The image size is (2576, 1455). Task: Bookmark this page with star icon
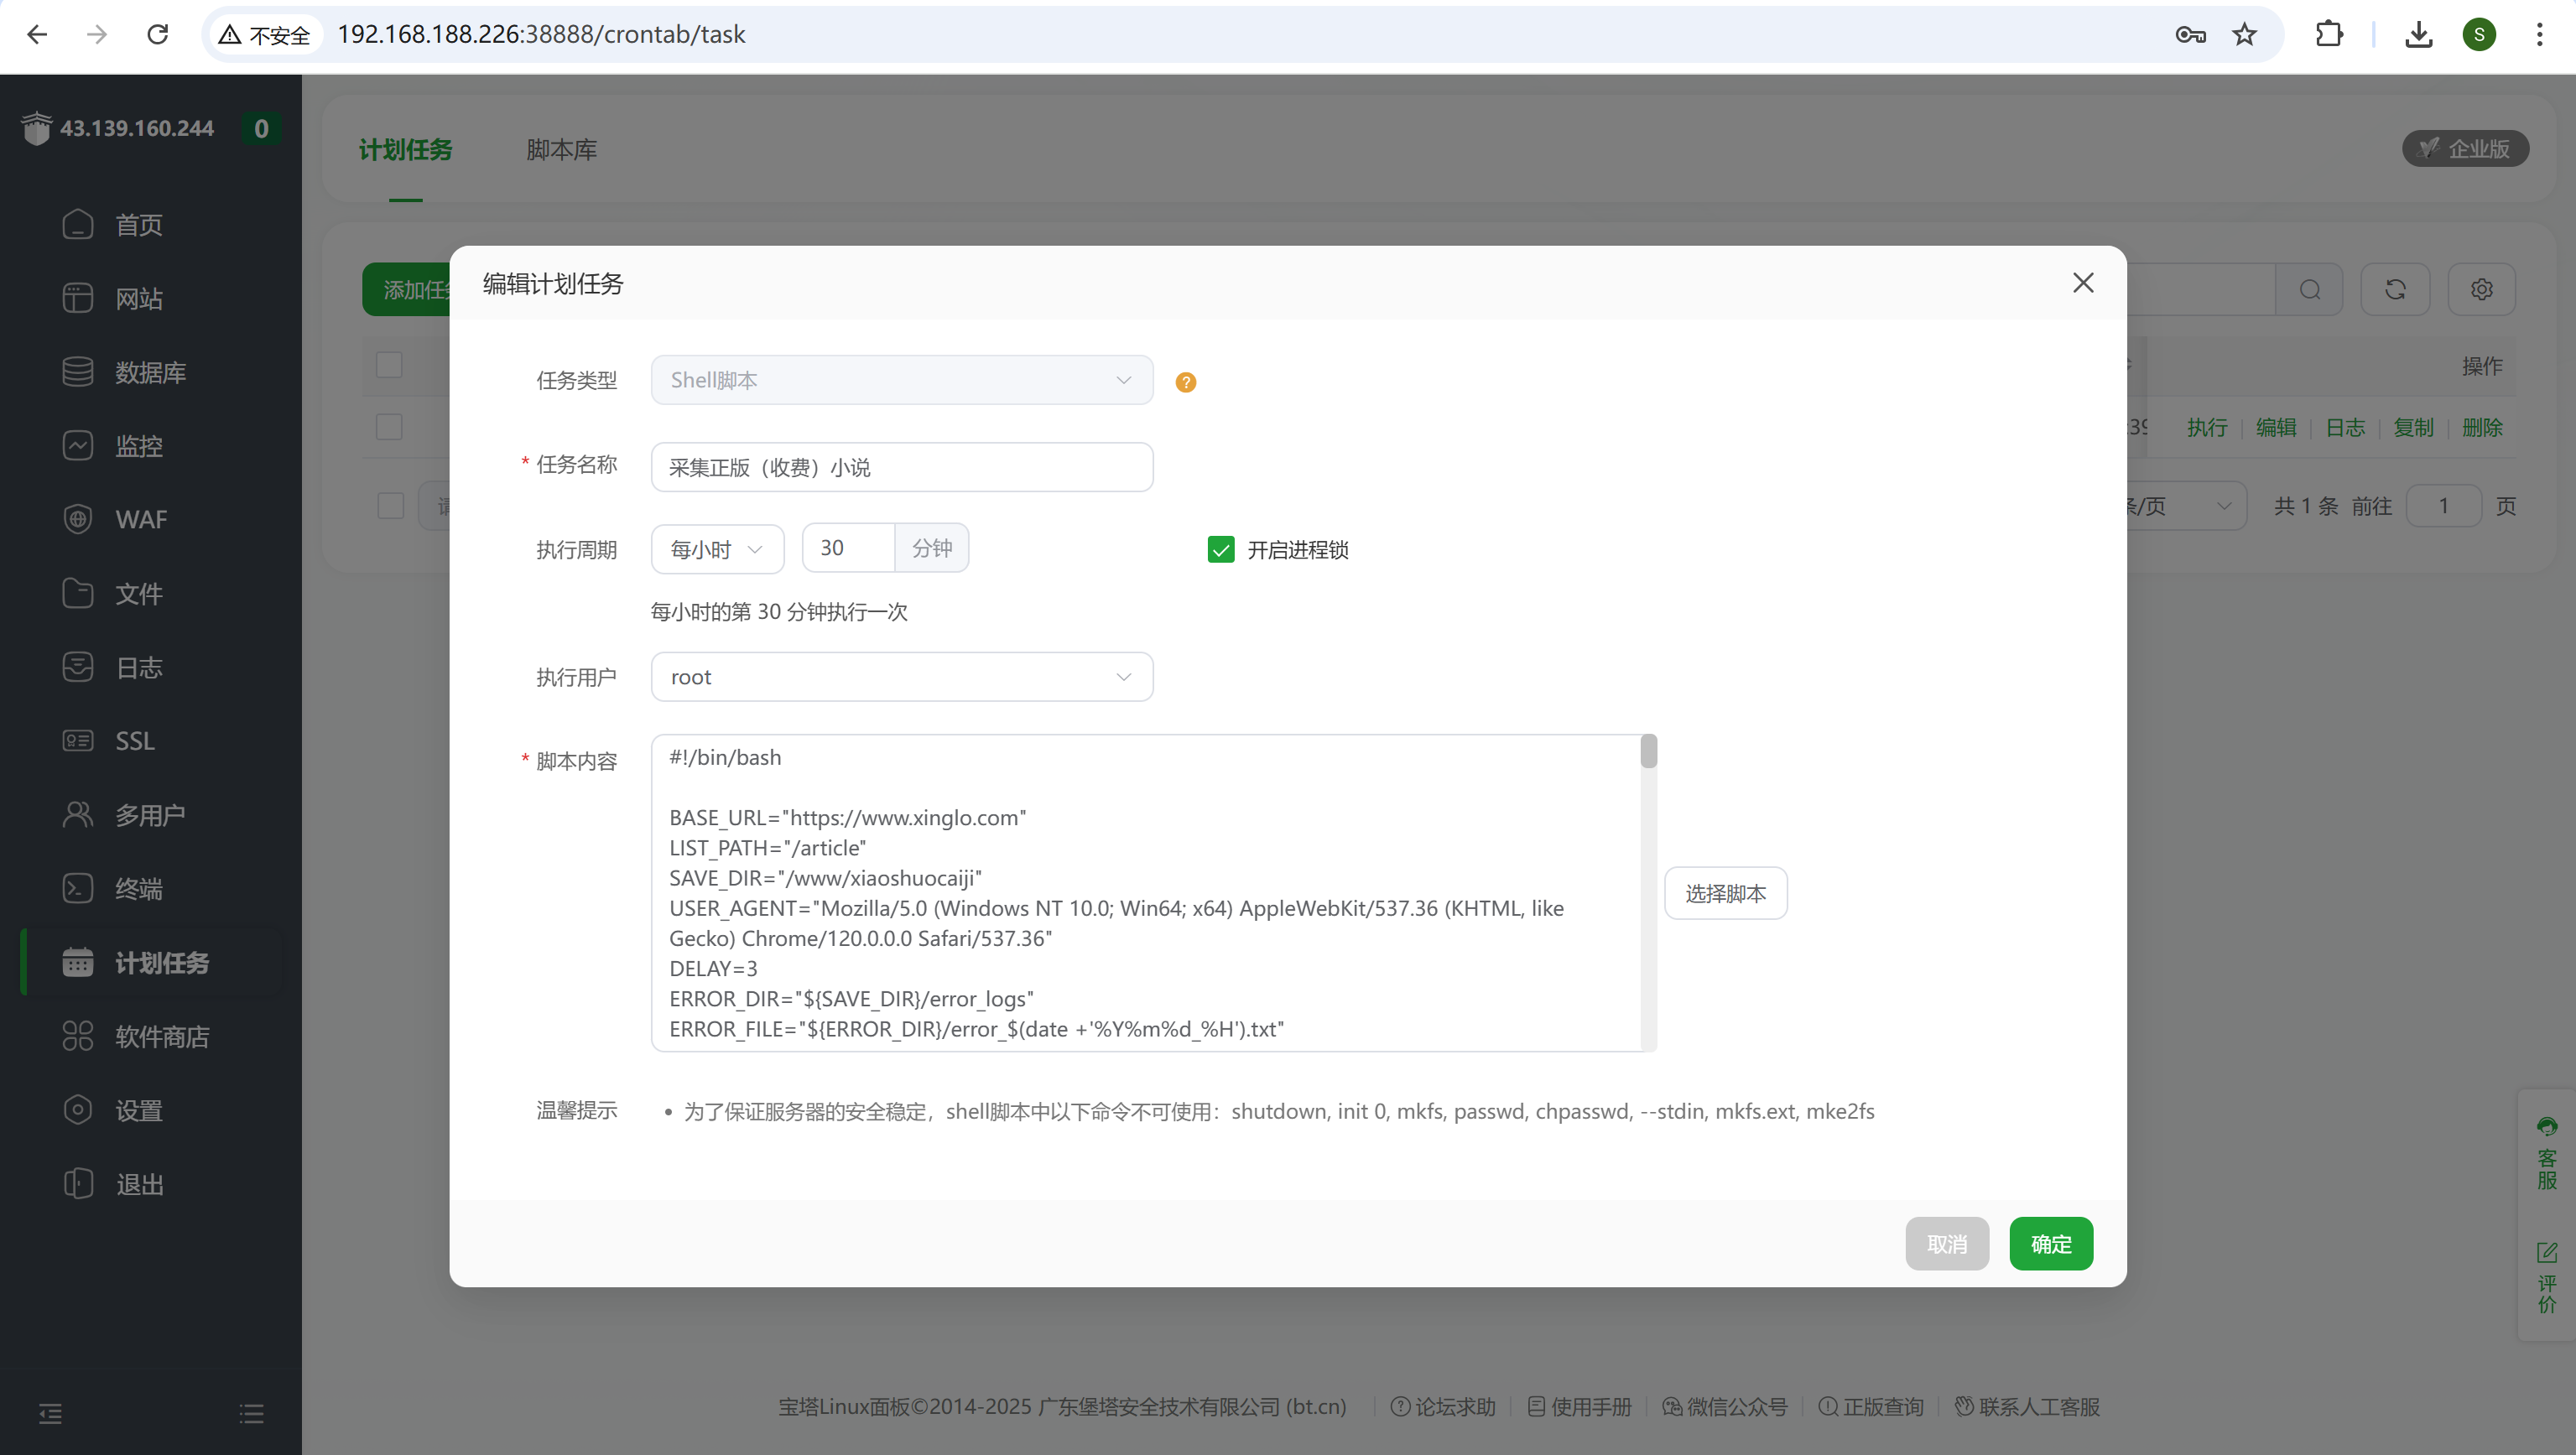[2244, 35]
